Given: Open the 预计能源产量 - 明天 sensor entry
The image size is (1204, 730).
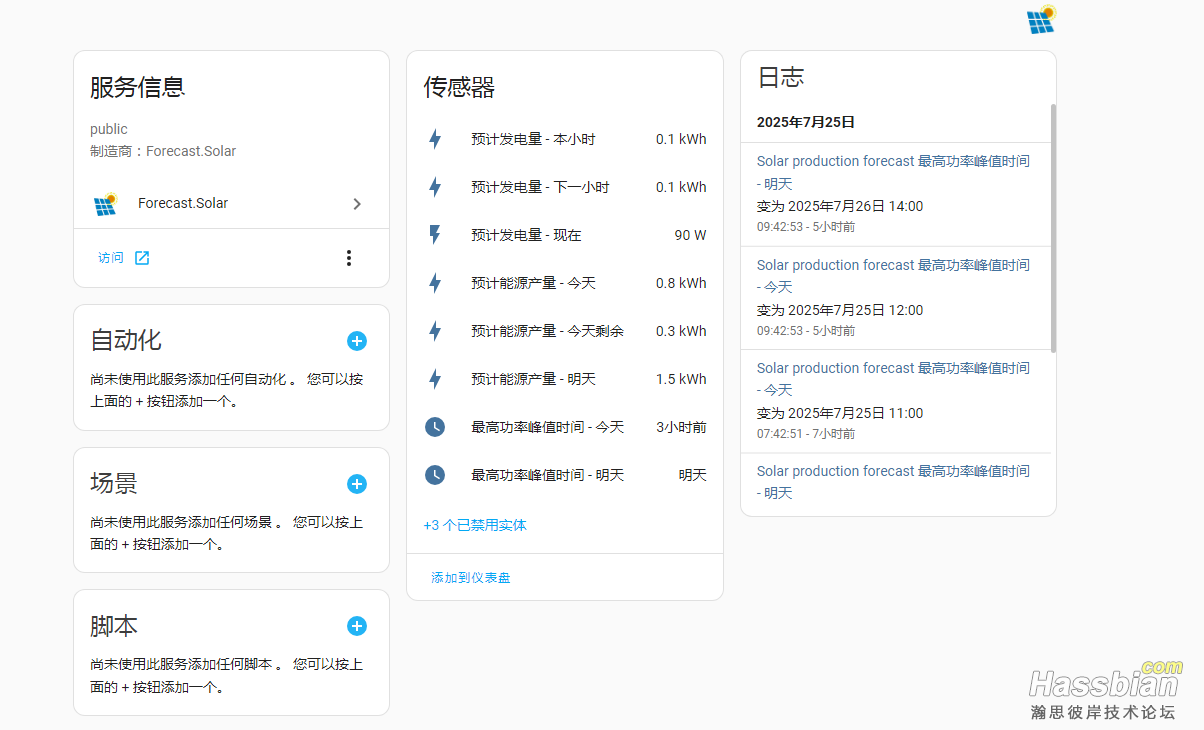Looking at the screenshot, I should click(565, 379).
